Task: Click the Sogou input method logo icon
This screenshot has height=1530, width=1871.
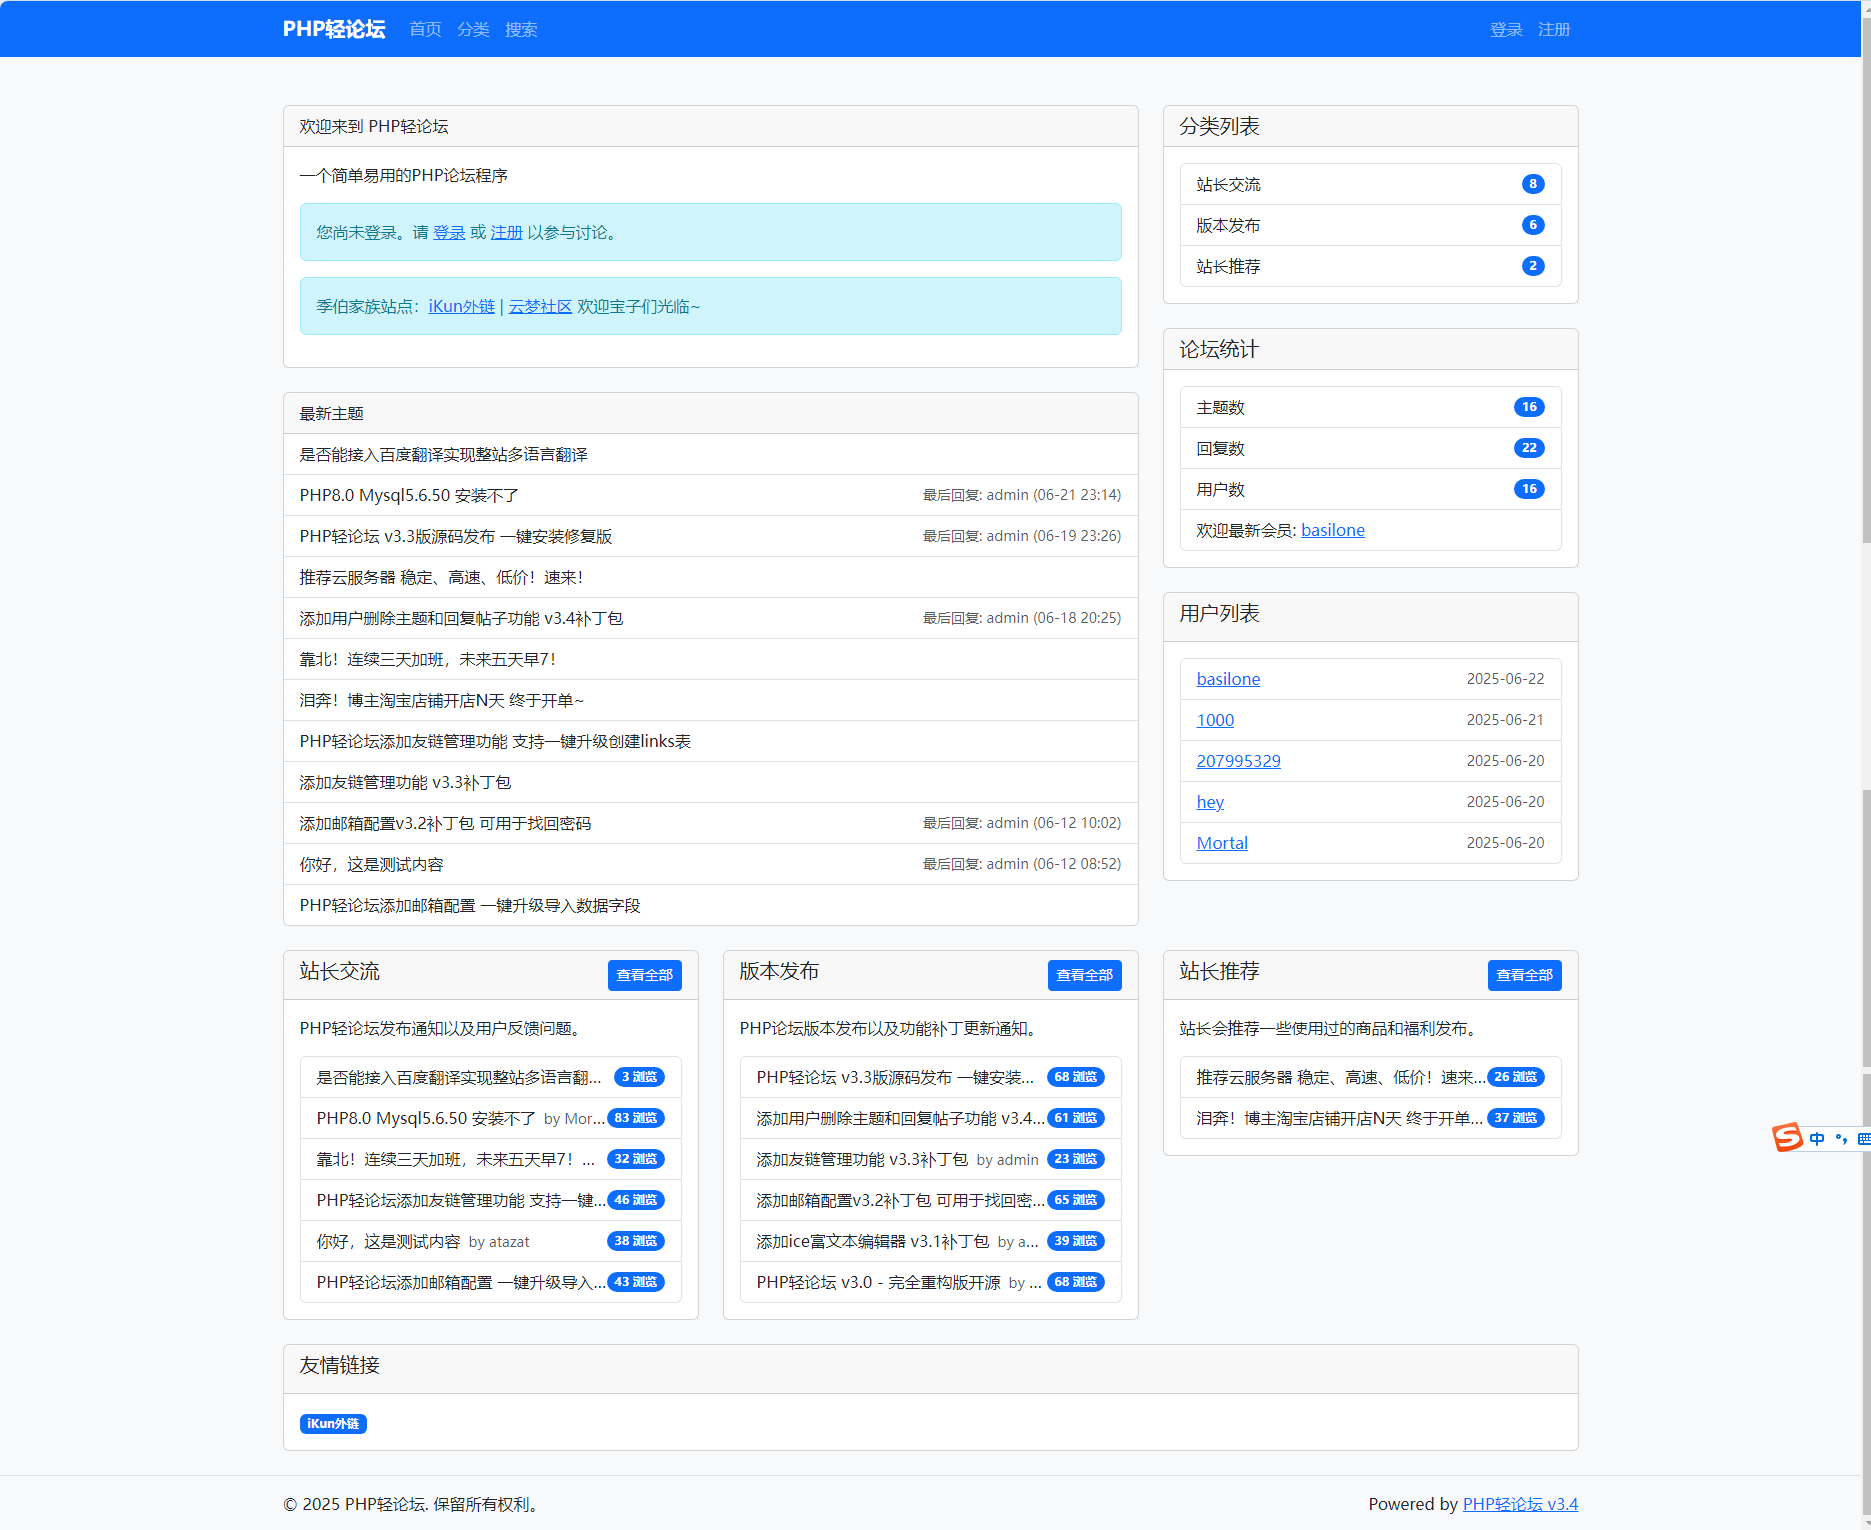Action: click(1787, 1137)
